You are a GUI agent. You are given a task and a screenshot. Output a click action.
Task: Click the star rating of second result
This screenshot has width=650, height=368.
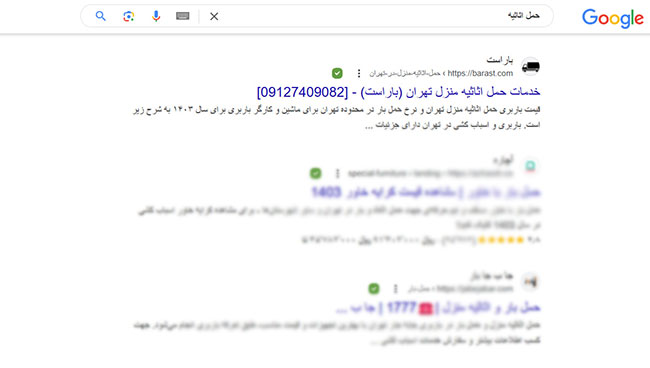click(x=501, y=240)
